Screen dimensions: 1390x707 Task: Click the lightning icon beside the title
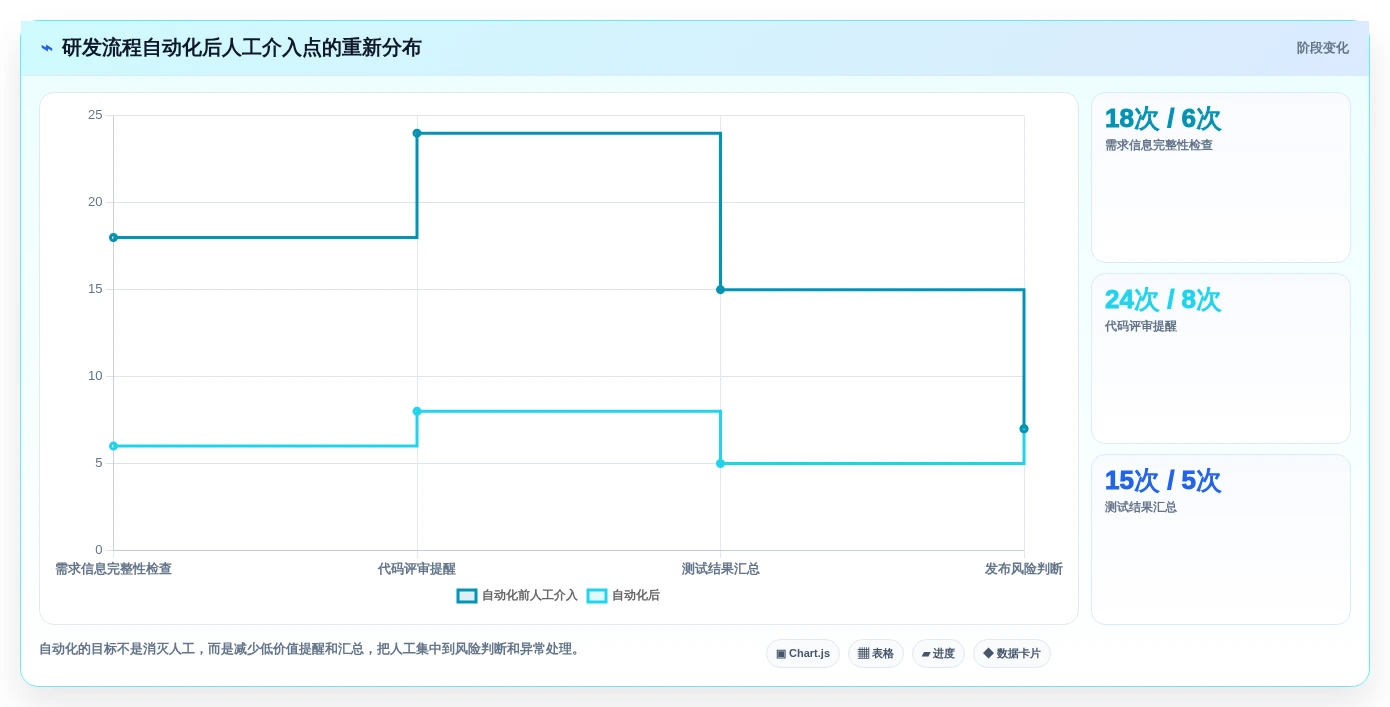point(47,48)
